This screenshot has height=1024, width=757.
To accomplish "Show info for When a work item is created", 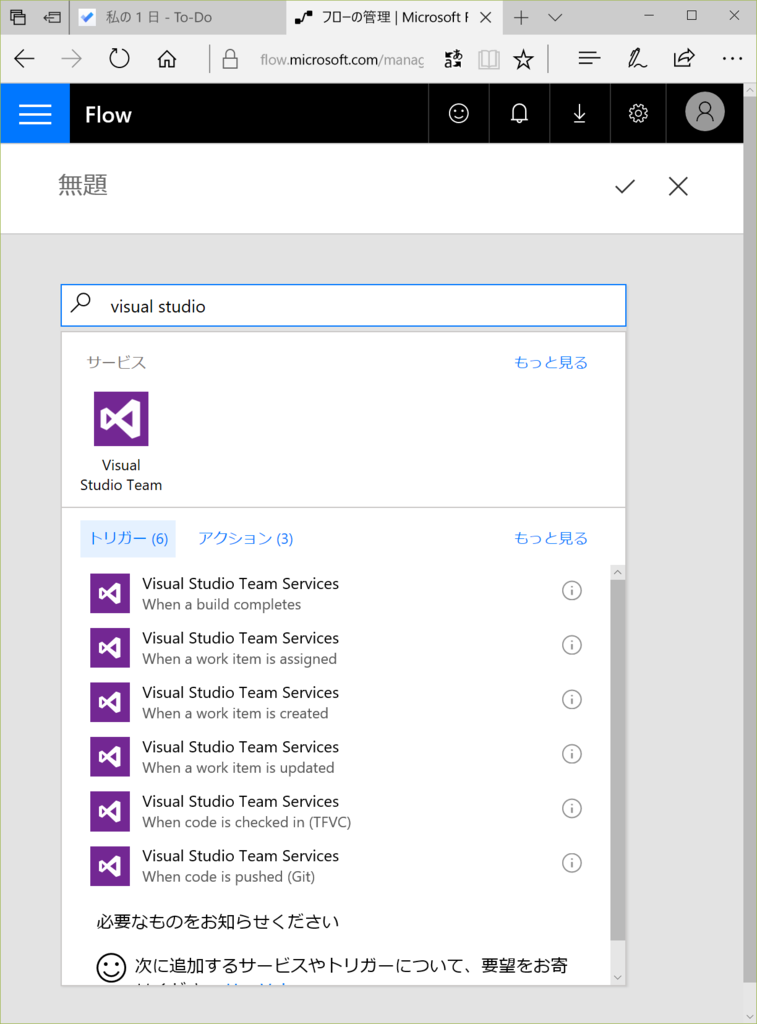I will tap(572, 699).
